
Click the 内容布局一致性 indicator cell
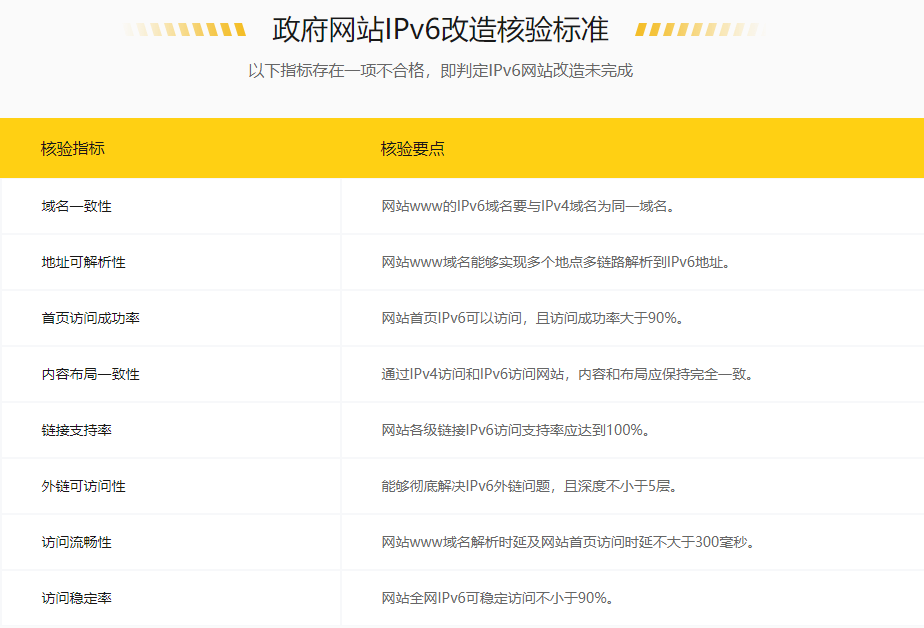91,374
